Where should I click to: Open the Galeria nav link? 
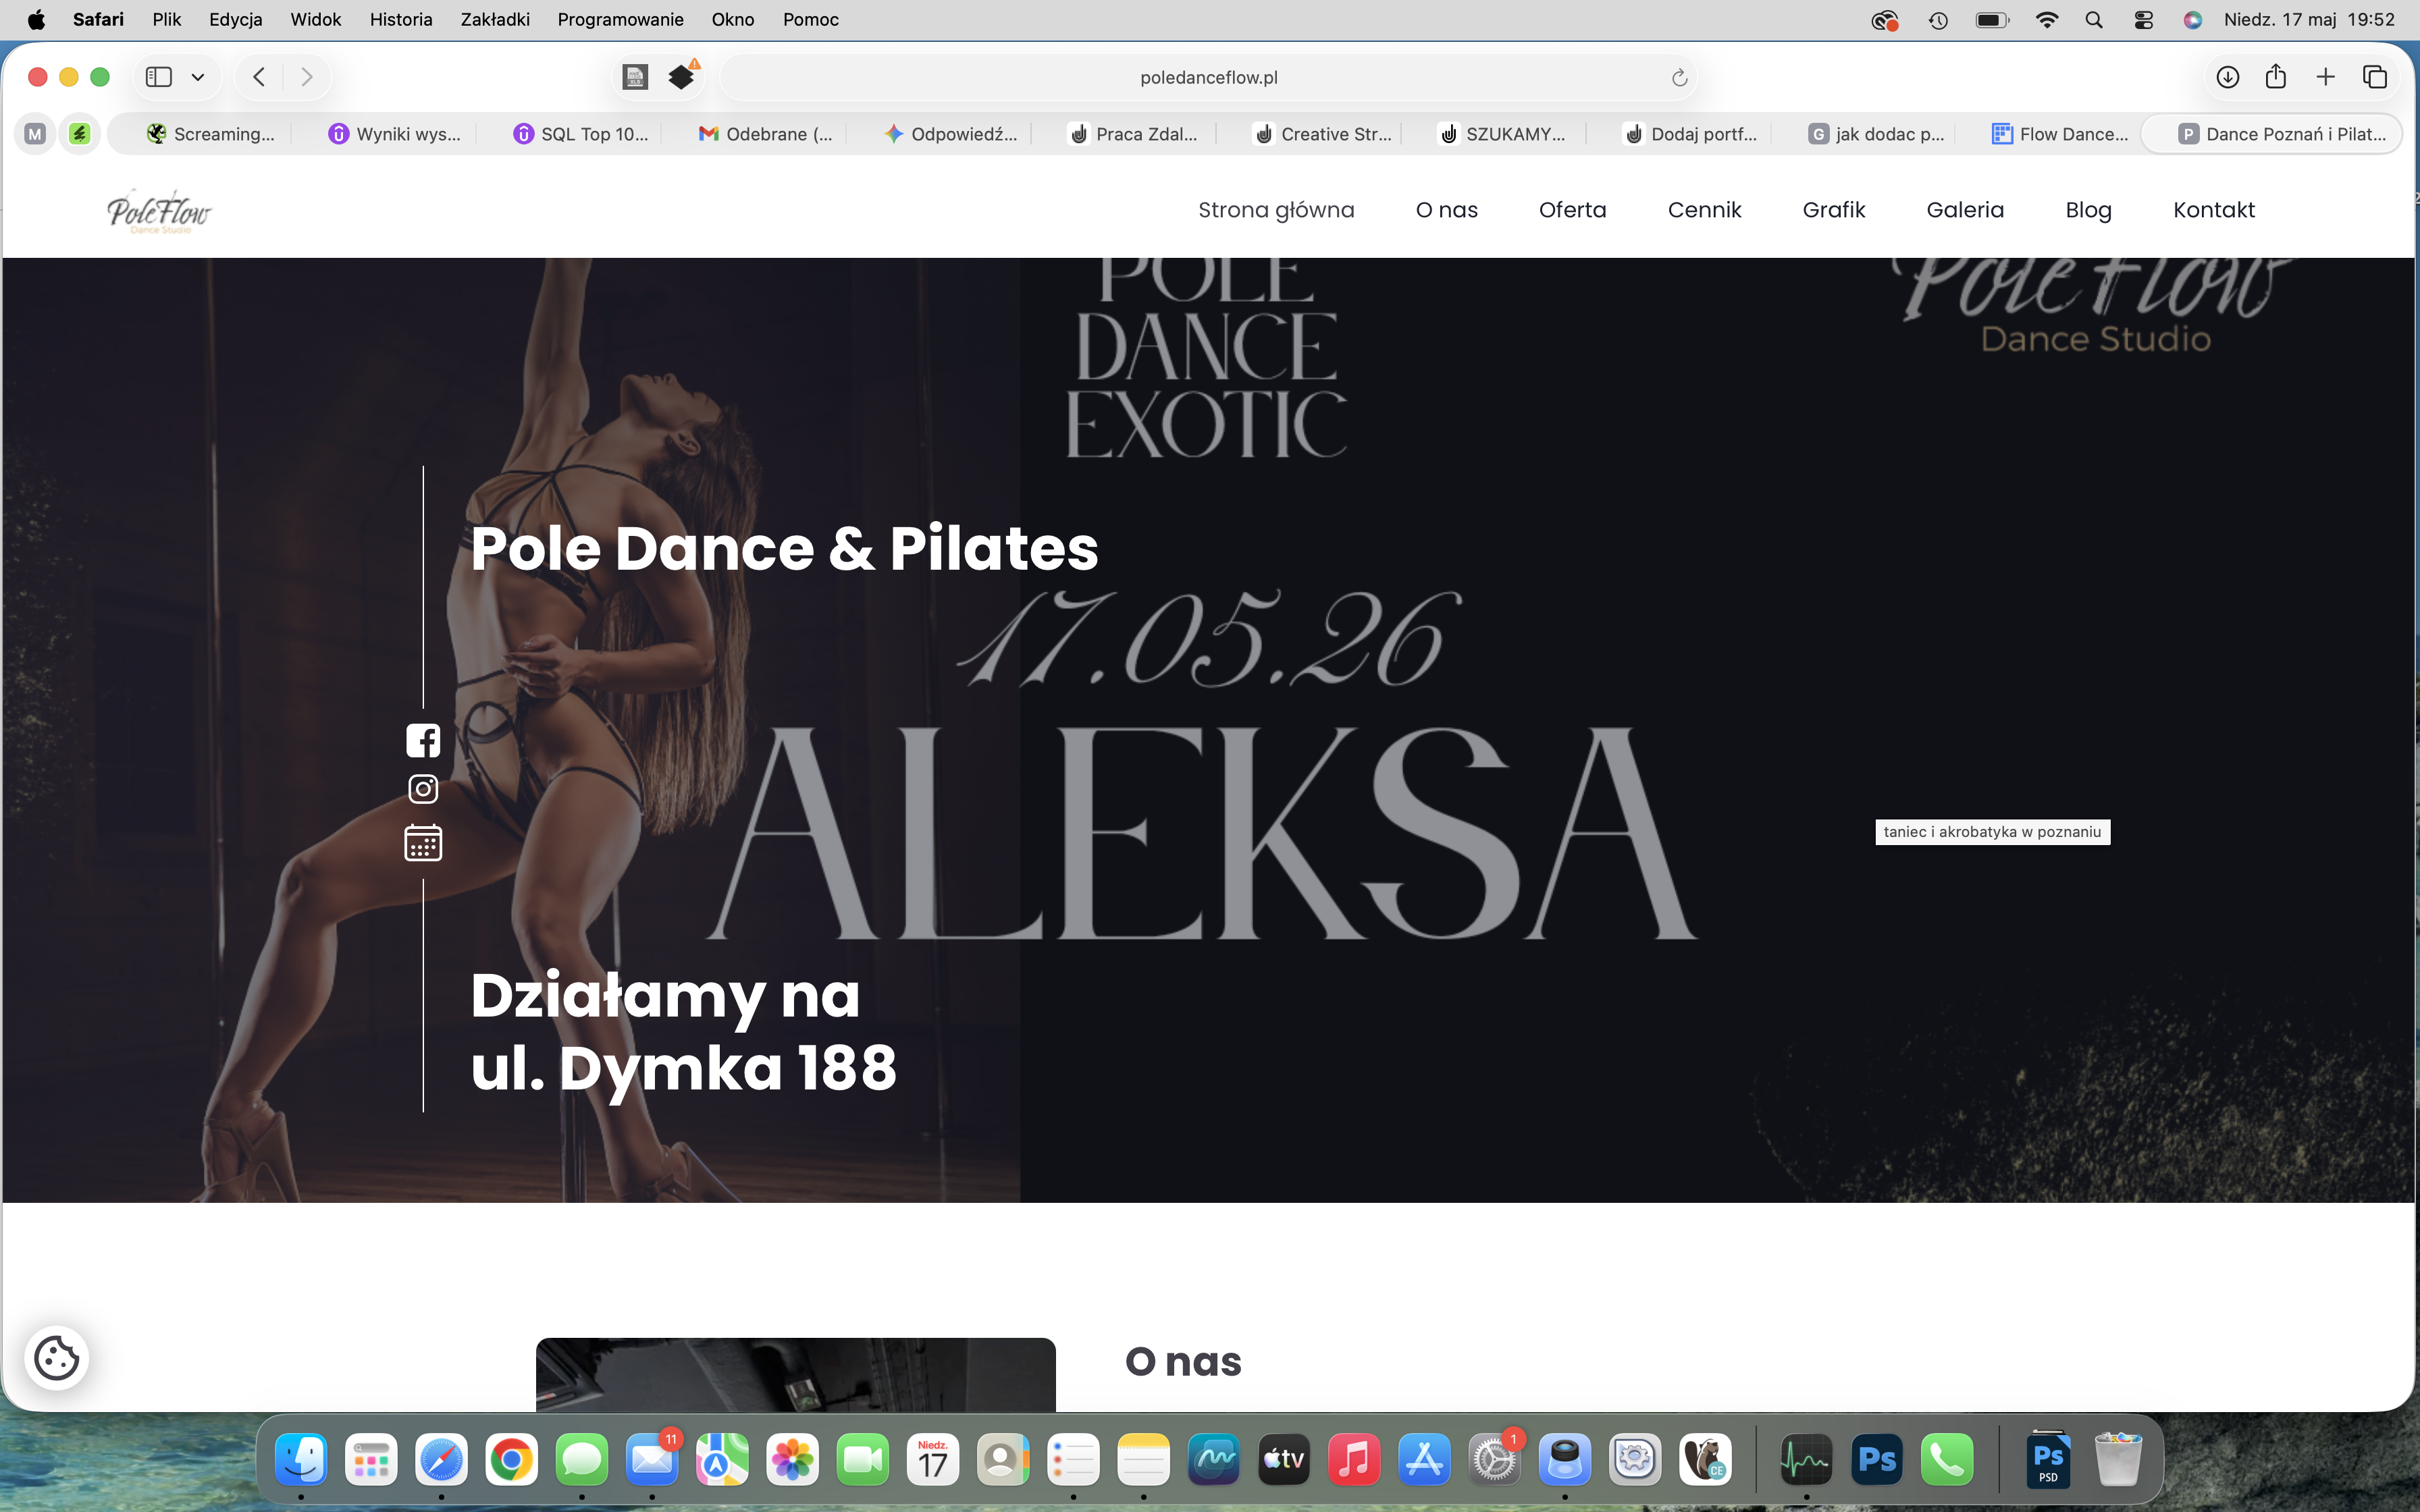point(1965,210)
